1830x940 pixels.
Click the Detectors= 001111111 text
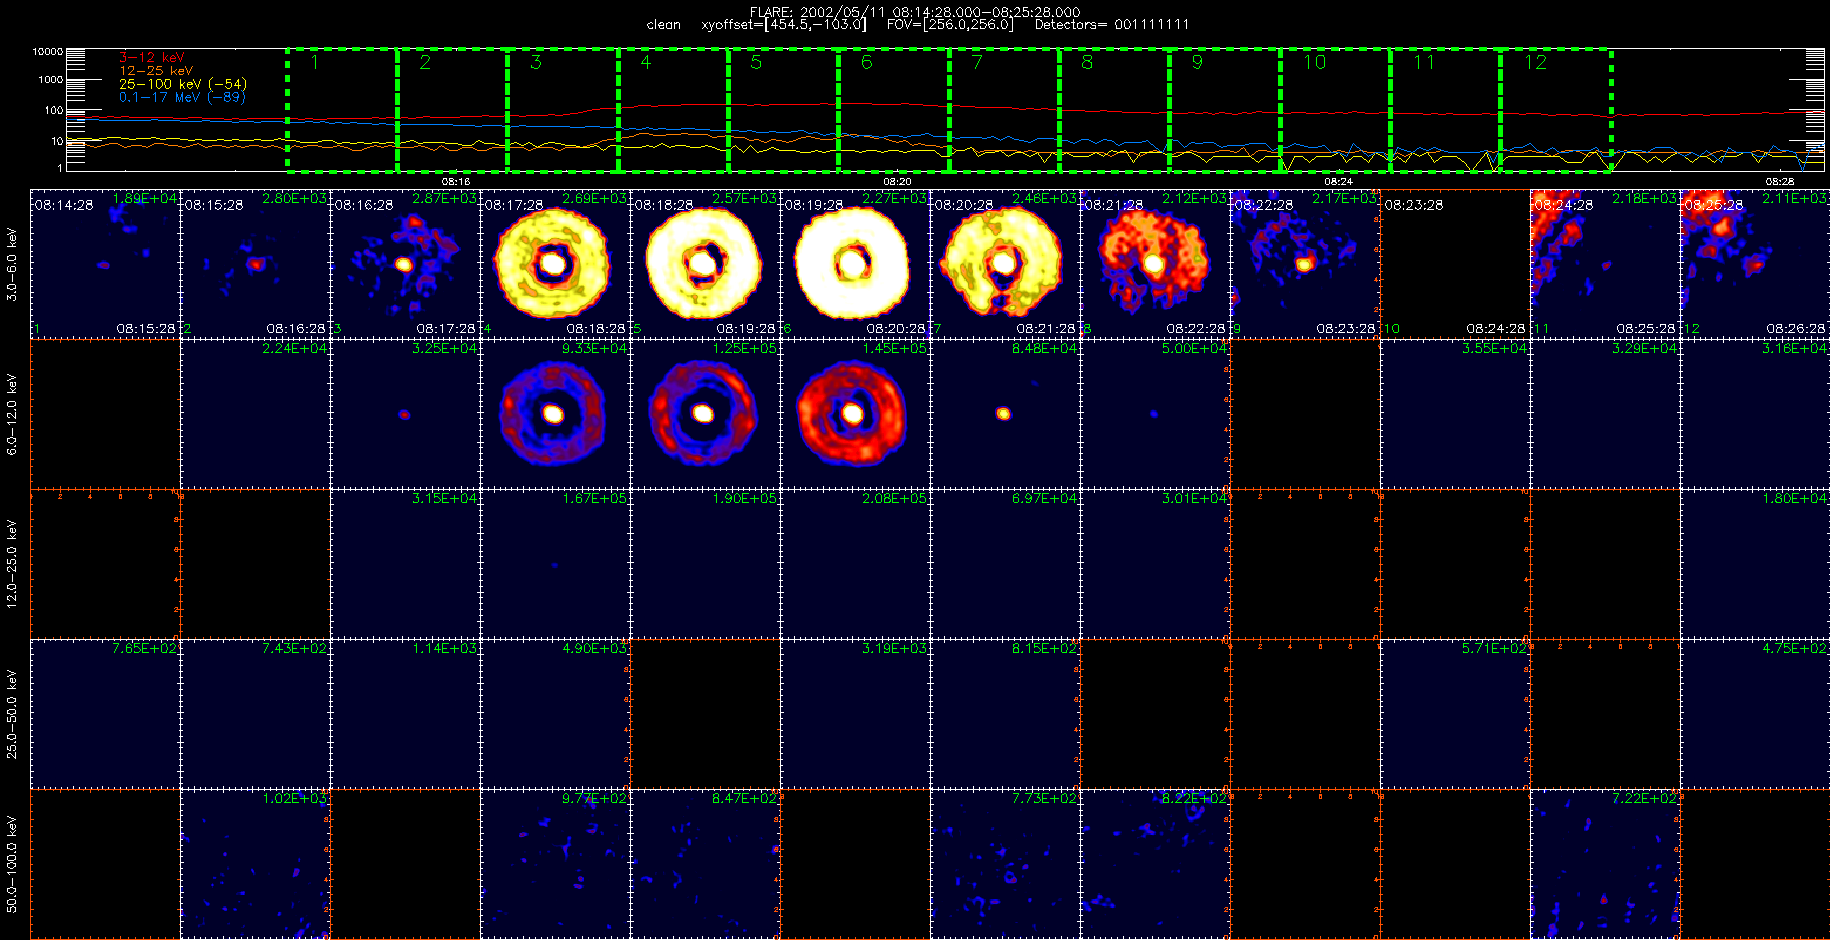point(1112,24)
